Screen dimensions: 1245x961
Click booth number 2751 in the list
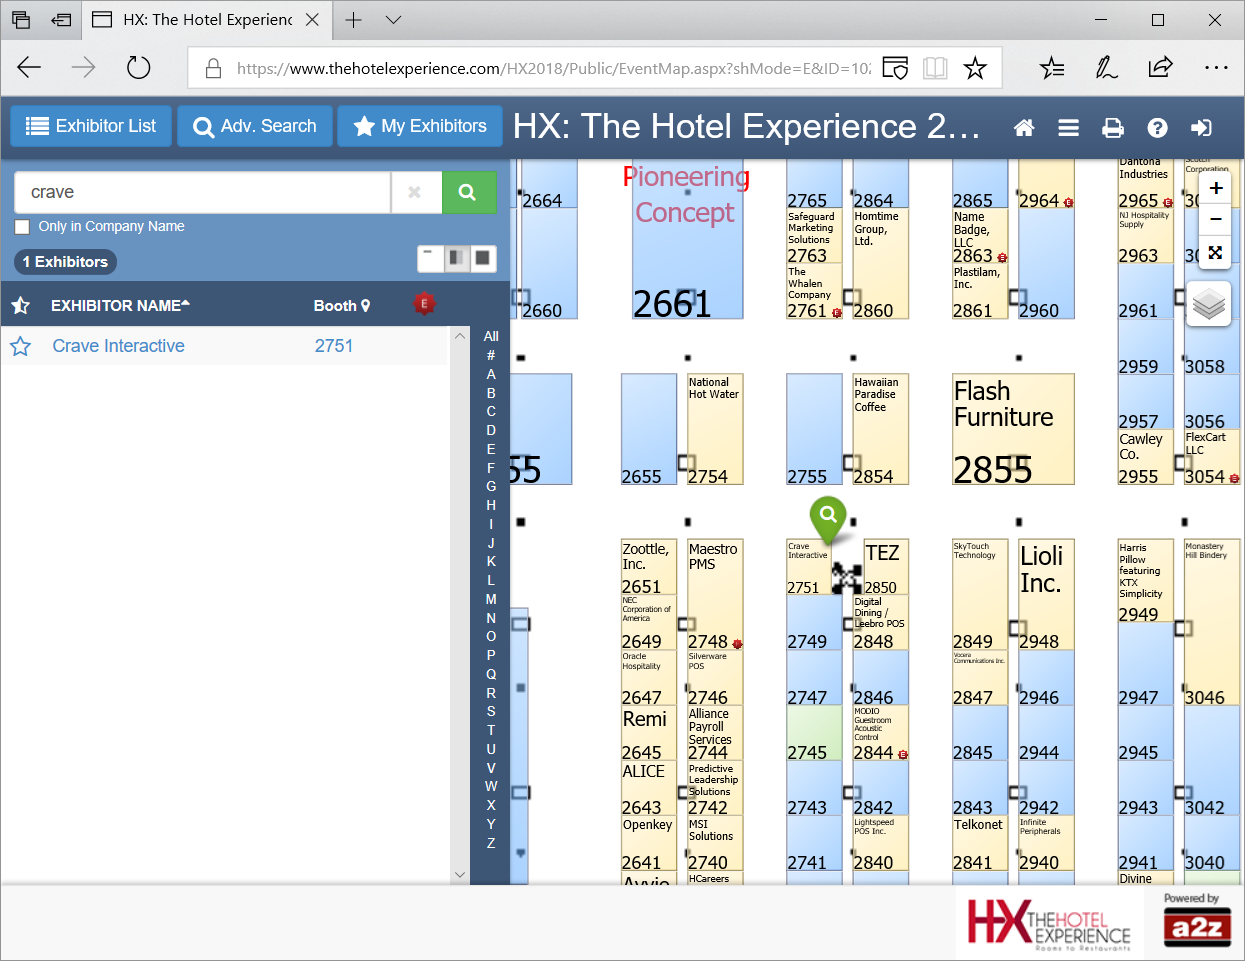click(334, 346)
